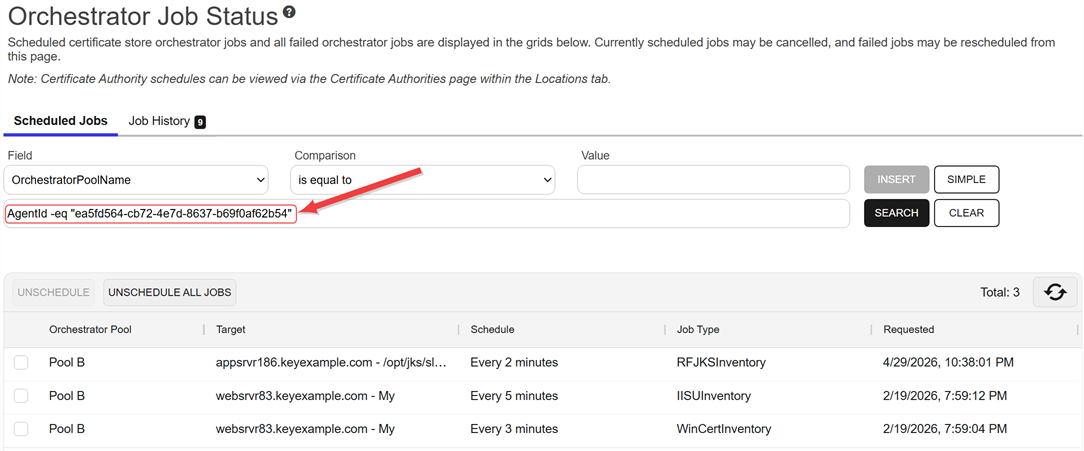
Task: Open the Comparison dropdown showing is equal to
Action: [x=422, y=180]
